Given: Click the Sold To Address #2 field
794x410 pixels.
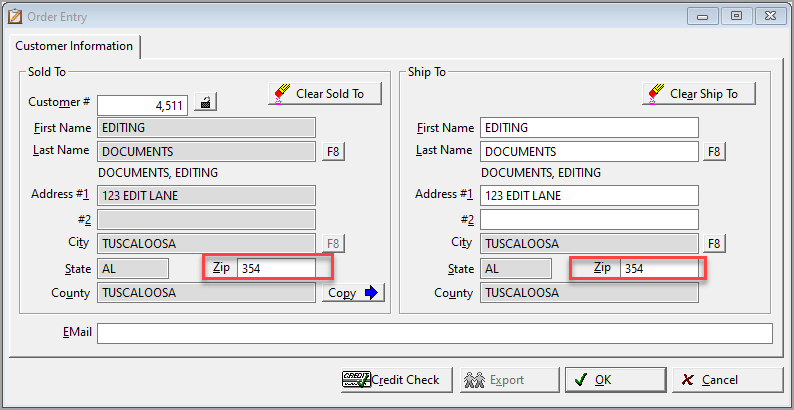Looking at the screenshot, I should pyautogui.click(x=206, y=220).
